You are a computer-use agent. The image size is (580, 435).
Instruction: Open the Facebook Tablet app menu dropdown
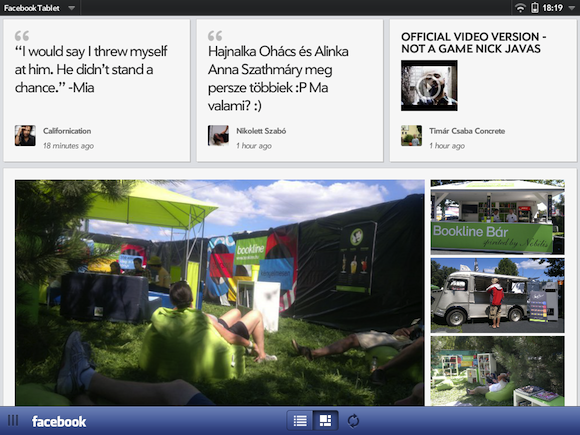[x=40, y=8]
